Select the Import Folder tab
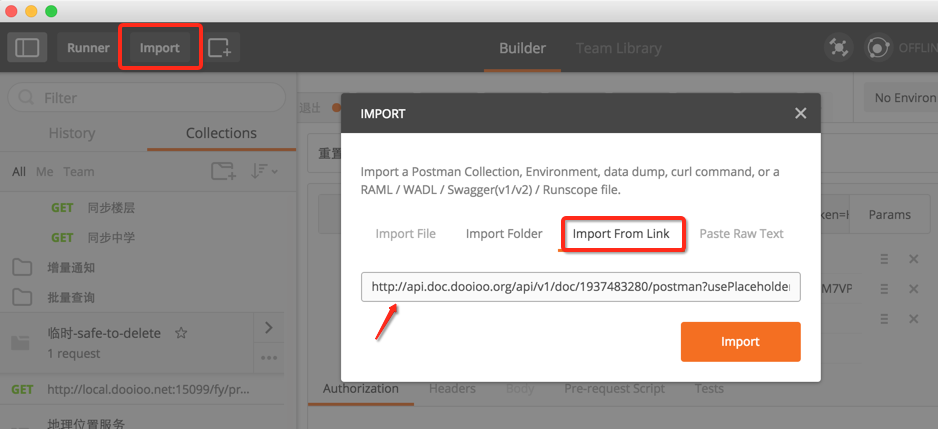 (x=504, y=233)
